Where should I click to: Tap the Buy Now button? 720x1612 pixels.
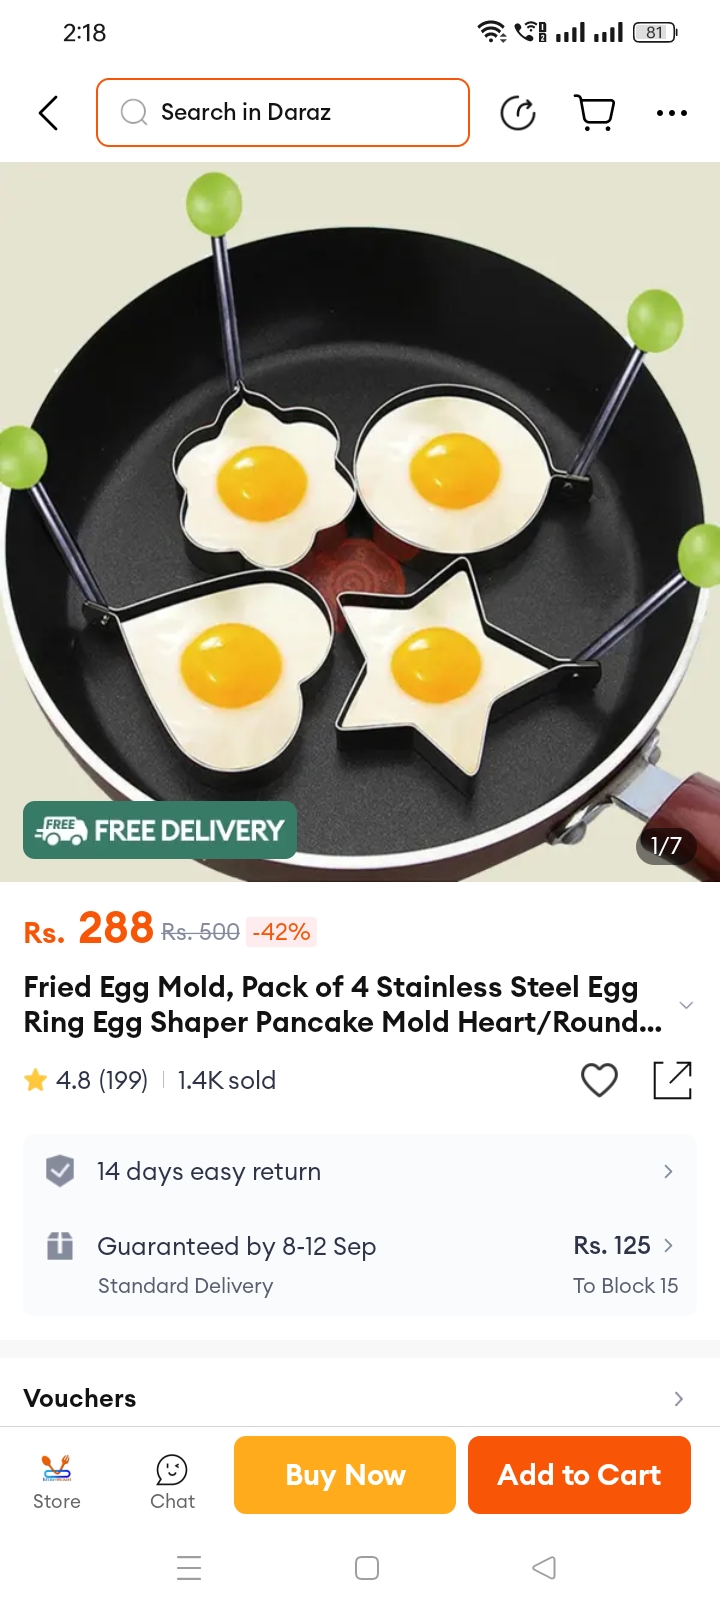click(x=345, y=1474)
